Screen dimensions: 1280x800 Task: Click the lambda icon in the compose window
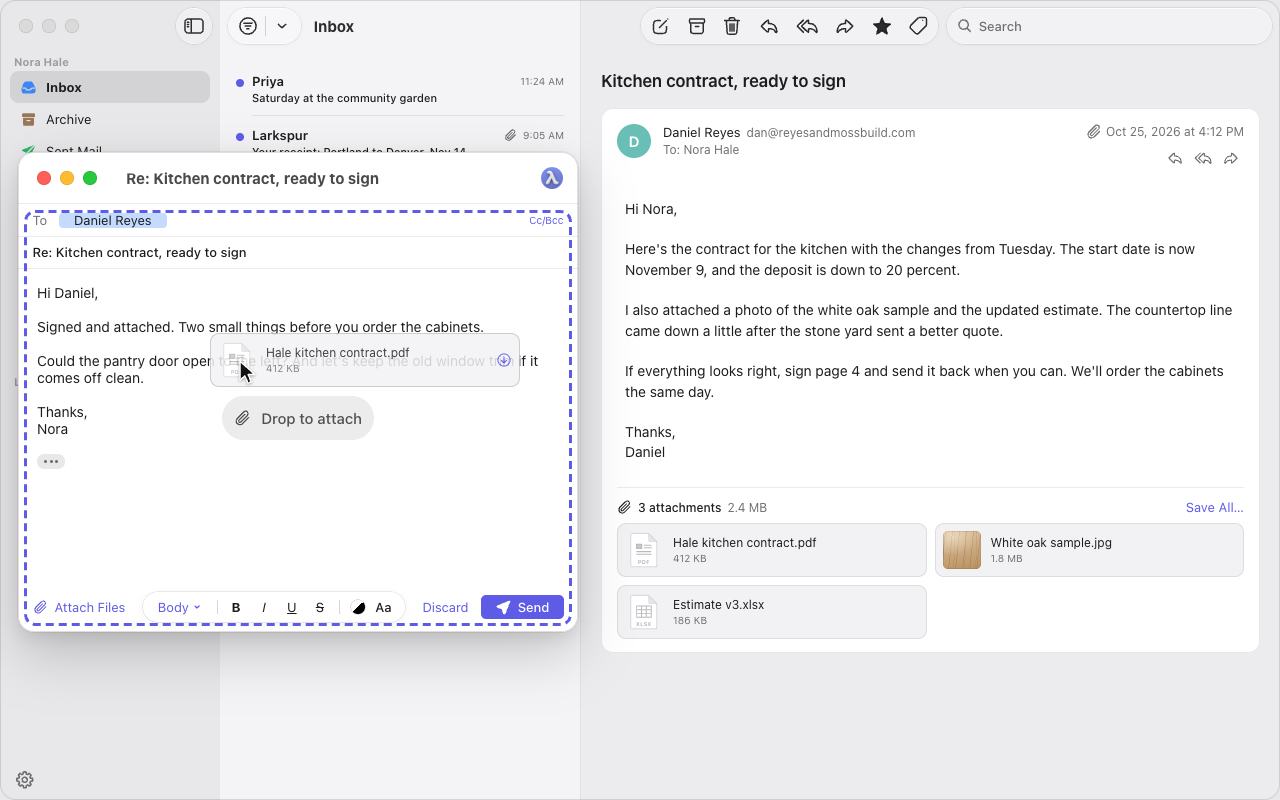click(551, 178)
